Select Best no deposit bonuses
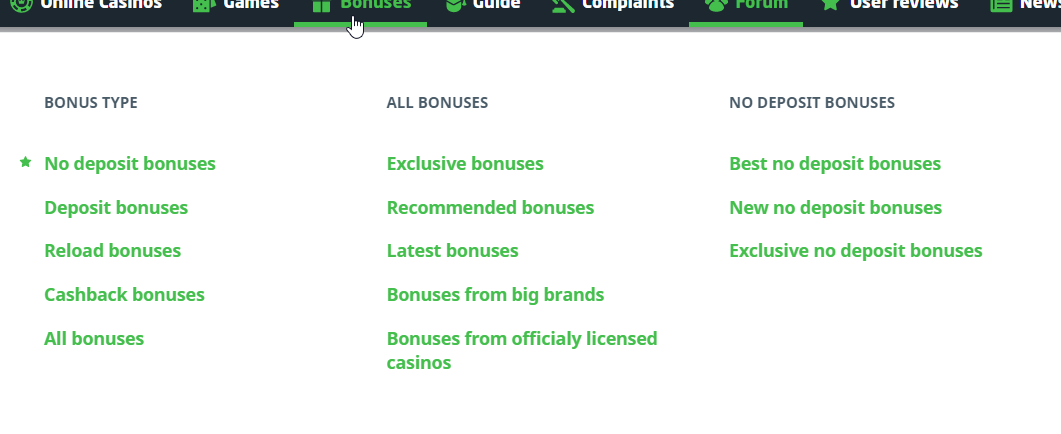The width and height of the screenshot is (1061, 434). click(x=835, y=164)
